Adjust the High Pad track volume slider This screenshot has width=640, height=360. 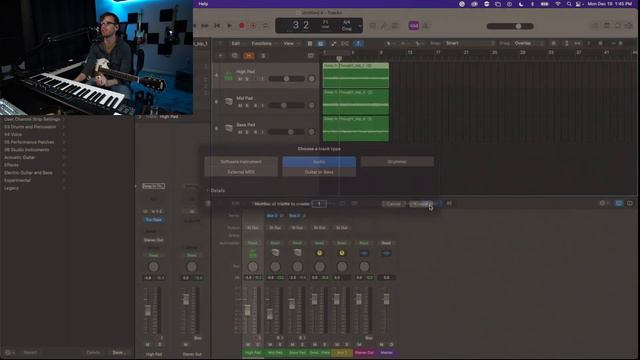click(287, 79)
